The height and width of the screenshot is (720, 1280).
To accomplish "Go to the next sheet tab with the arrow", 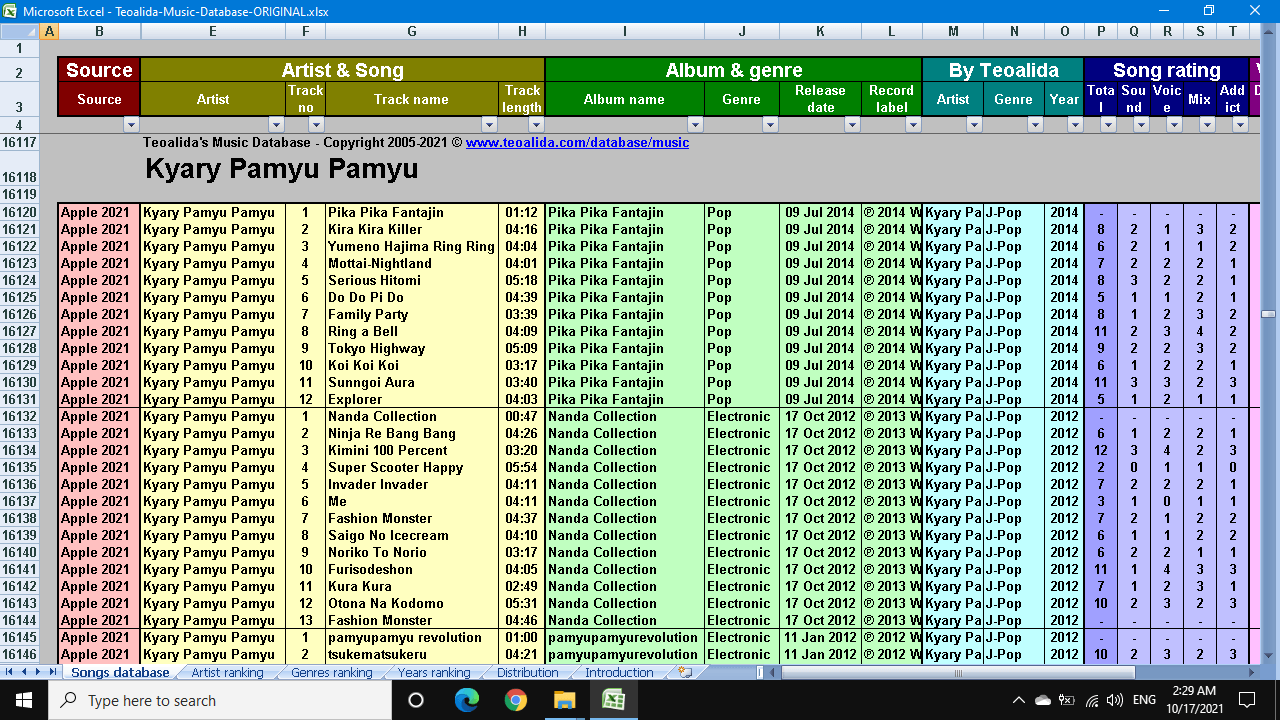I will click(38, 672).
